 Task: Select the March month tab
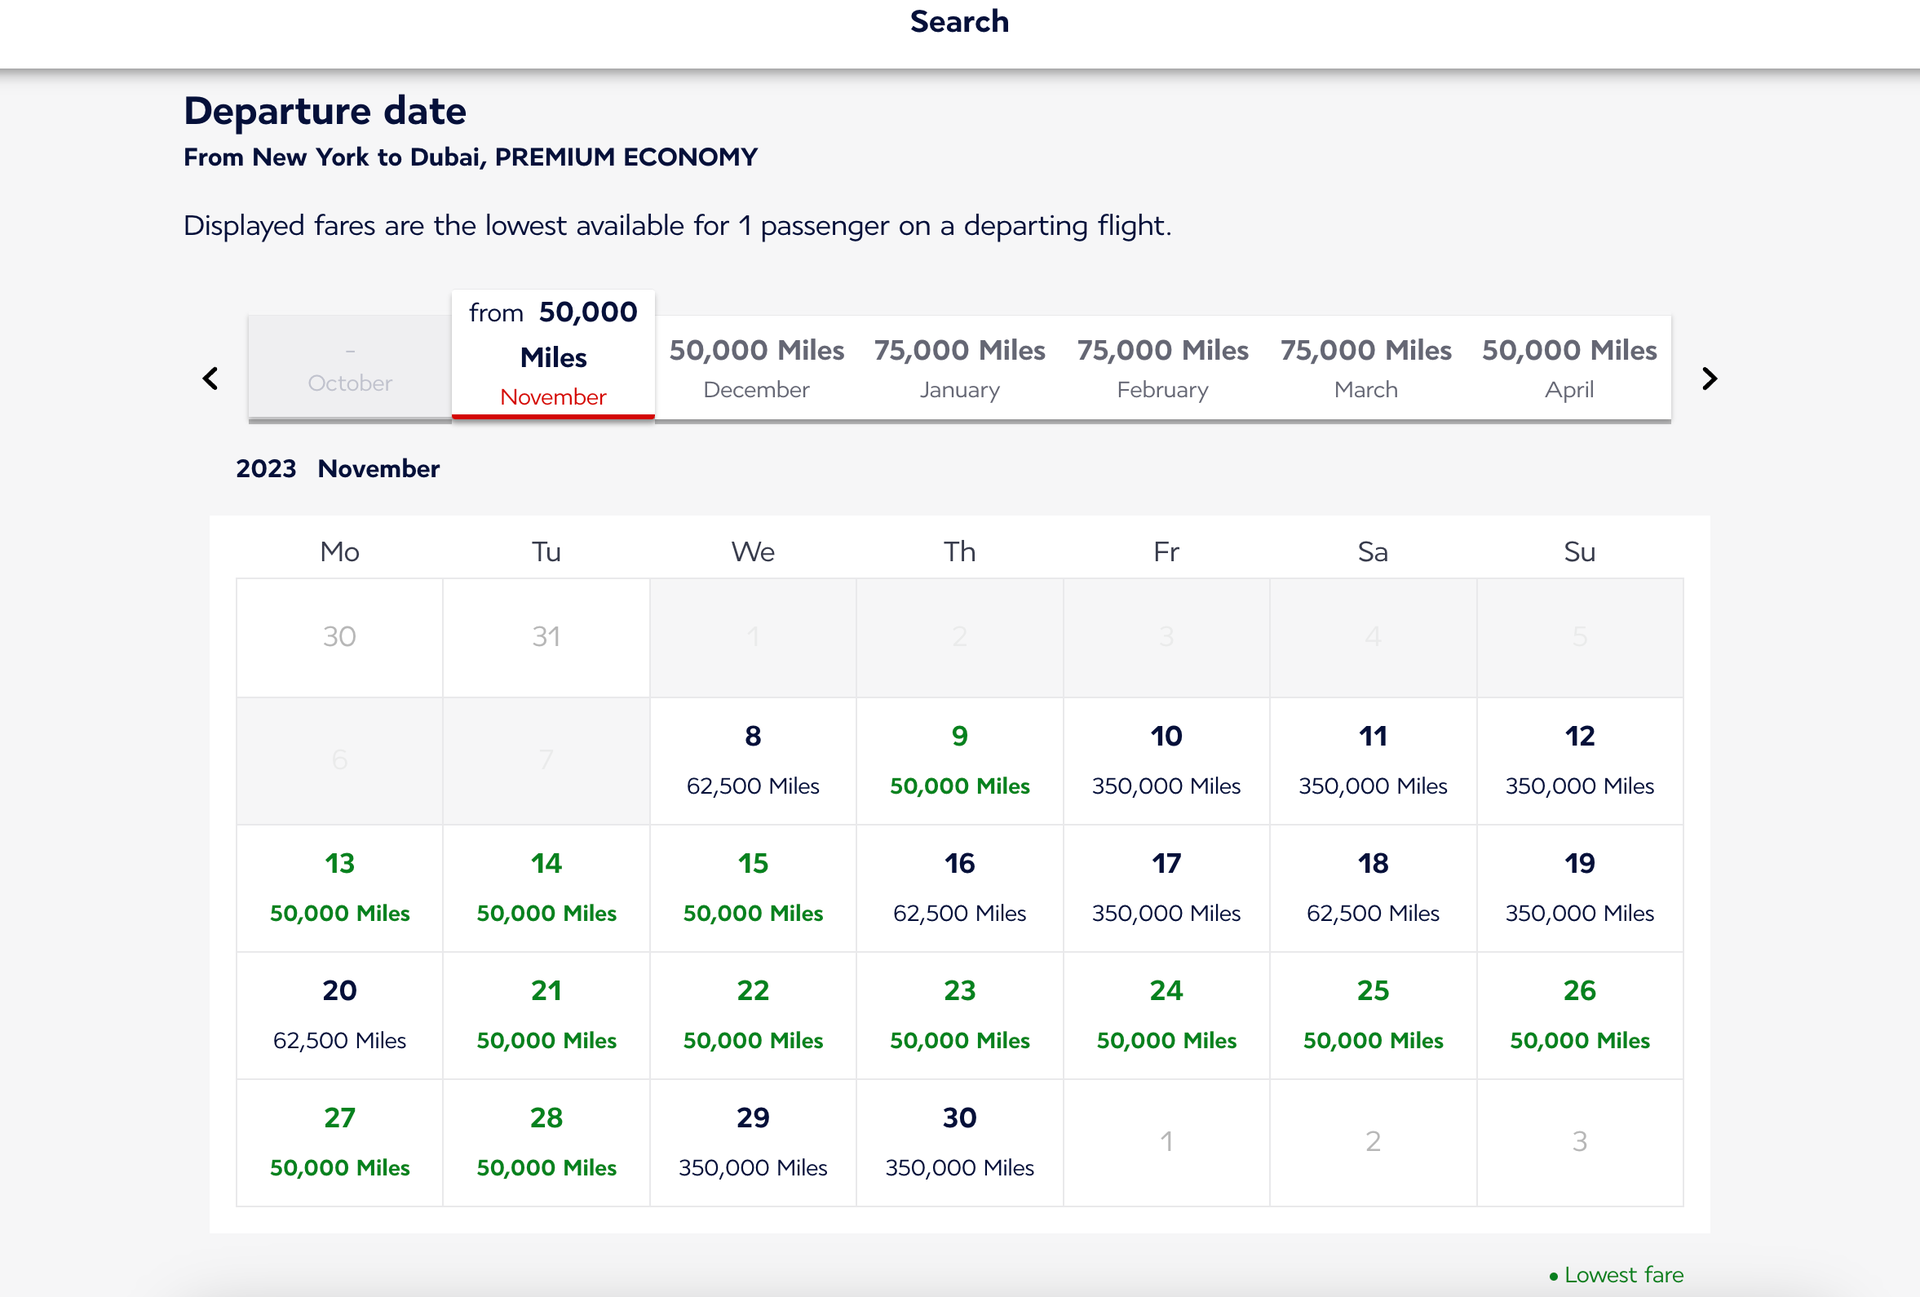pyautogui.click(x=1366, y=368)
